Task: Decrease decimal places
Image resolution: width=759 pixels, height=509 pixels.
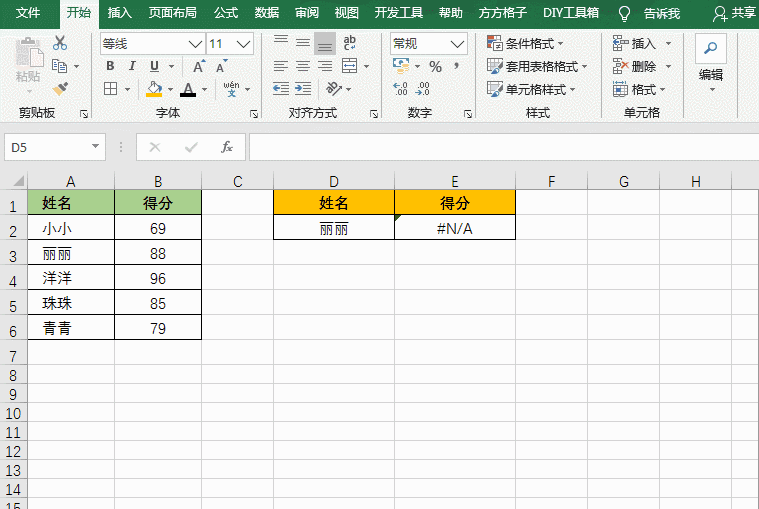Action: pyautogui.click(x=423, y=89)
